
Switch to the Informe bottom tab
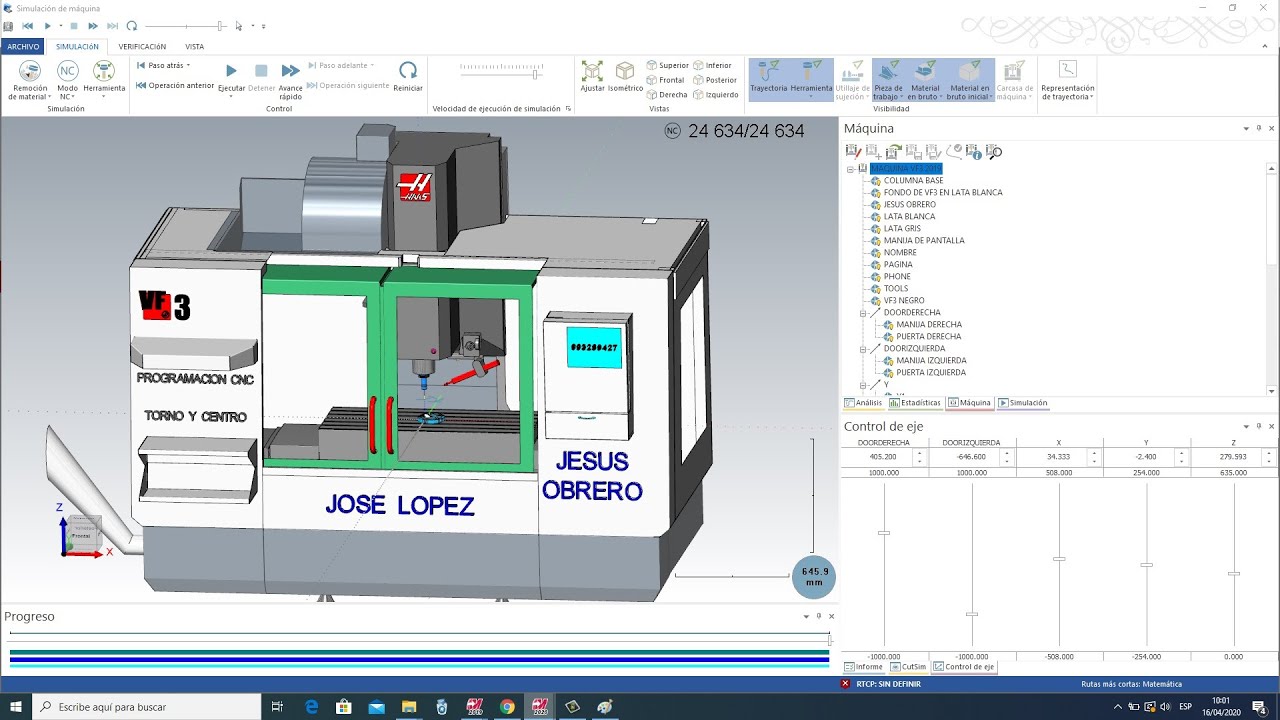[x=864, y=667]
